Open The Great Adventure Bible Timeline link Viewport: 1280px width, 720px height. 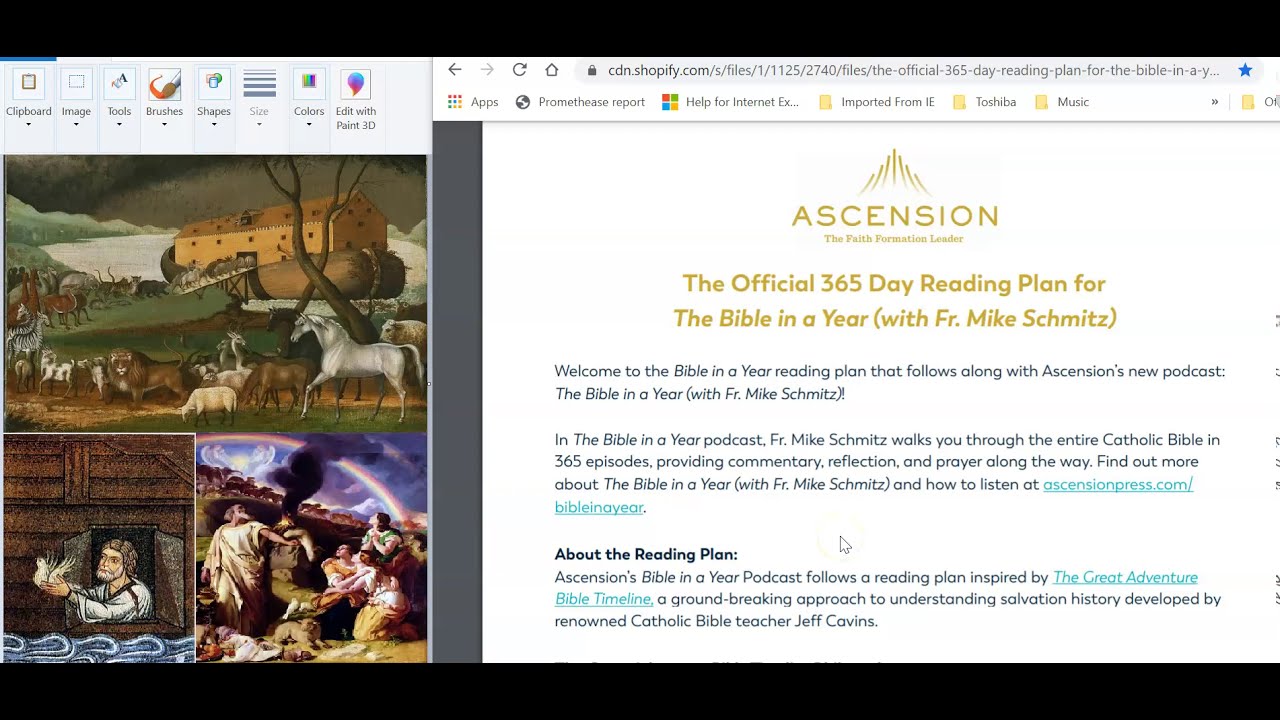click(1125, 577)
